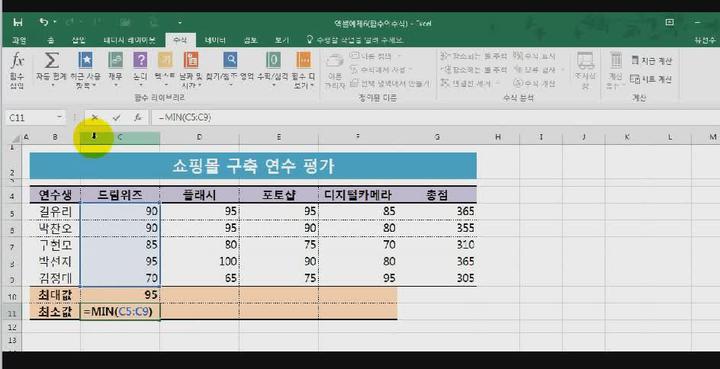Viewport: 720px width, 369px height.
Task: Open the Undo history dropdown arrow
Action: (x=55, y=22)
